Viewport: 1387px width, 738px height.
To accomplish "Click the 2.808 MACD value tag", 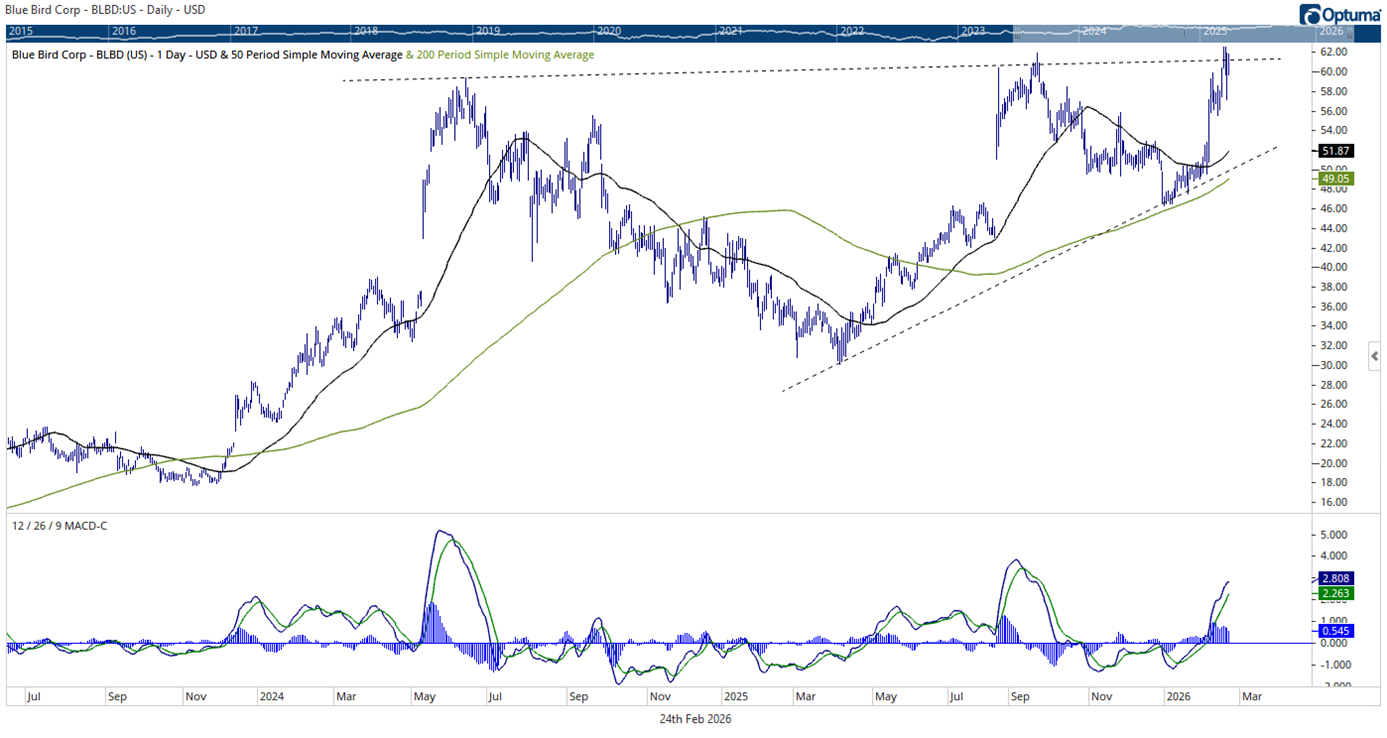I will (x=1339, y=578).
